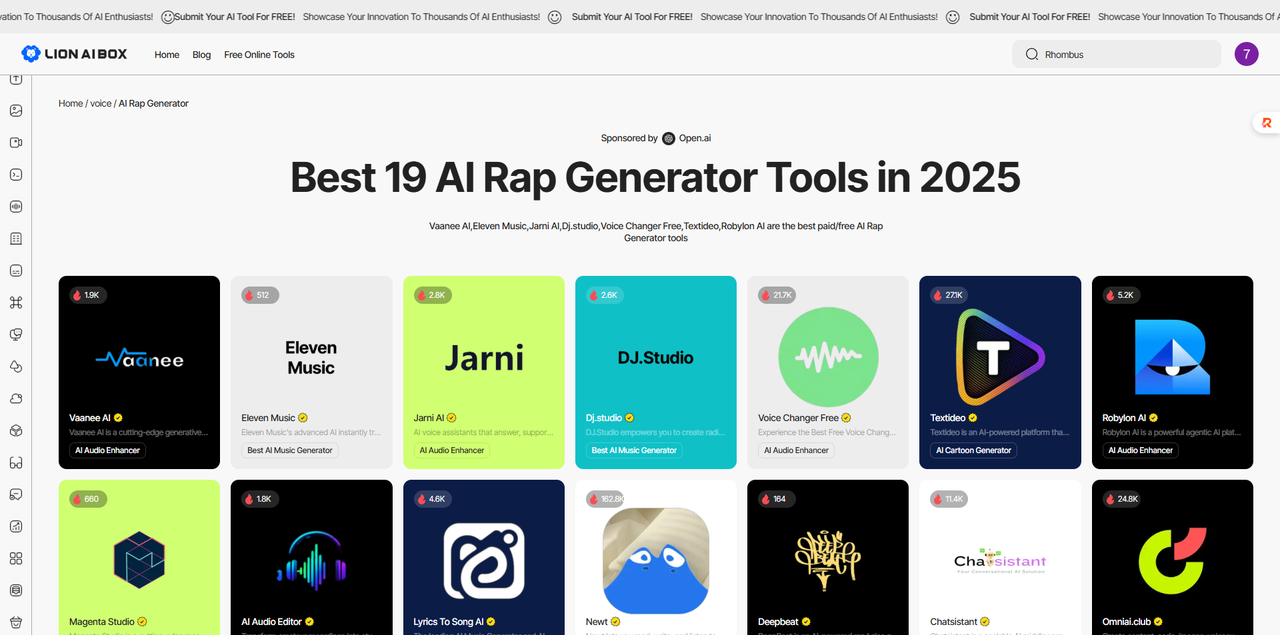Open the Magenta Studio hexagon logo
This screenshot has width=1280, height=635.
[x=139, y=560]
